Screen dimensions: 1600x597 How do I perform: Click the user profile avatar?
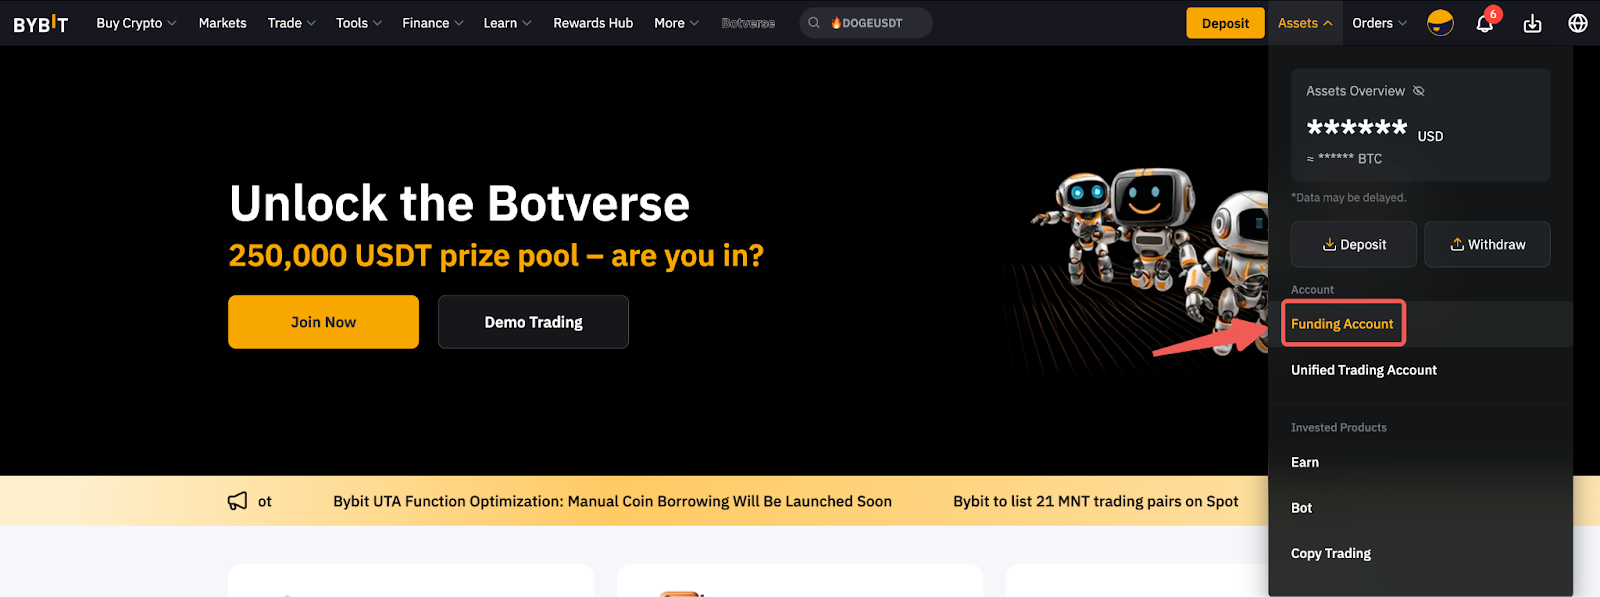pyautogui.click(x=1440, y=23)
